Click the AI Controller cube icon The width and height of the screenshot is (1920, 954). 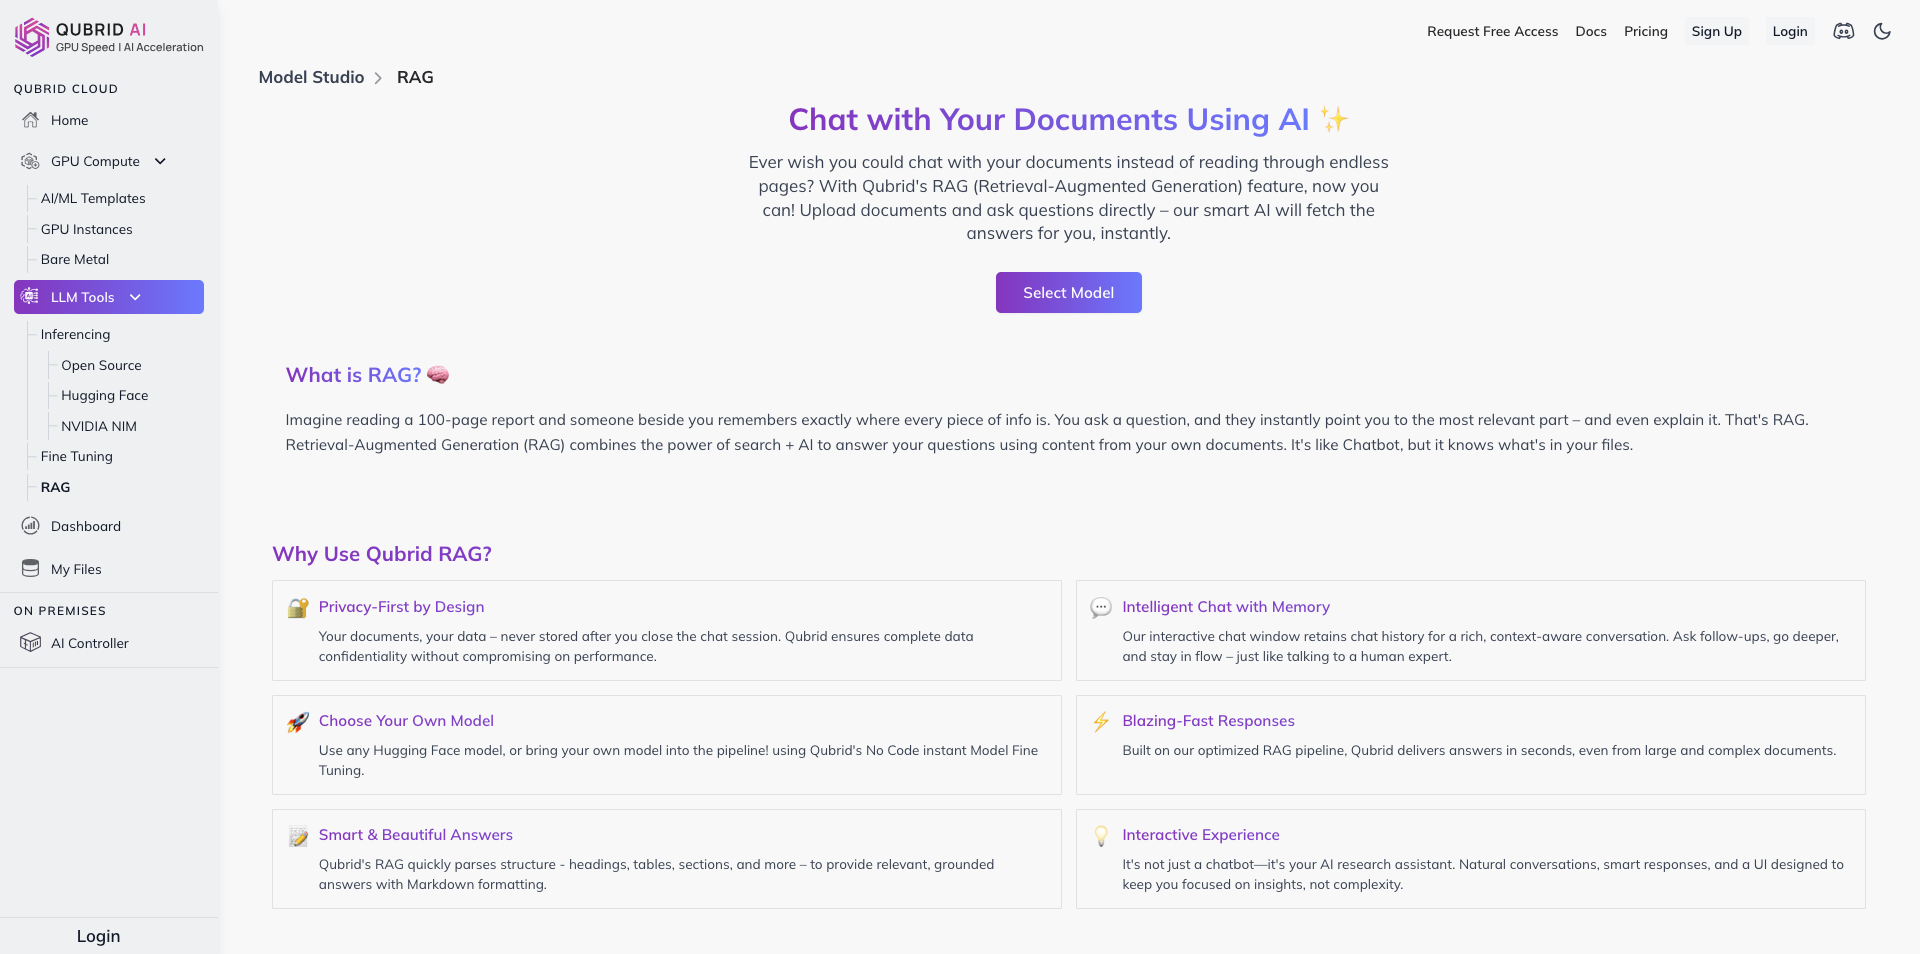point(31,643)
